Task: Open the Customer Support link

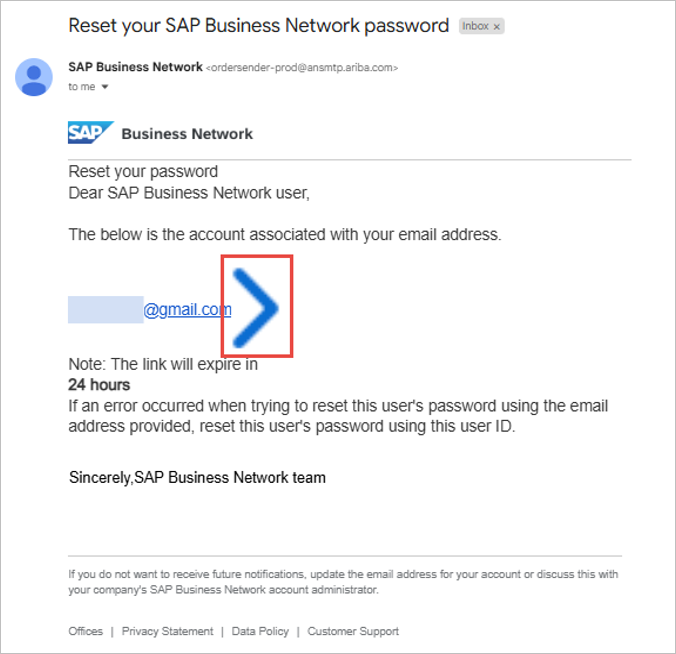Action: (353, 631)
